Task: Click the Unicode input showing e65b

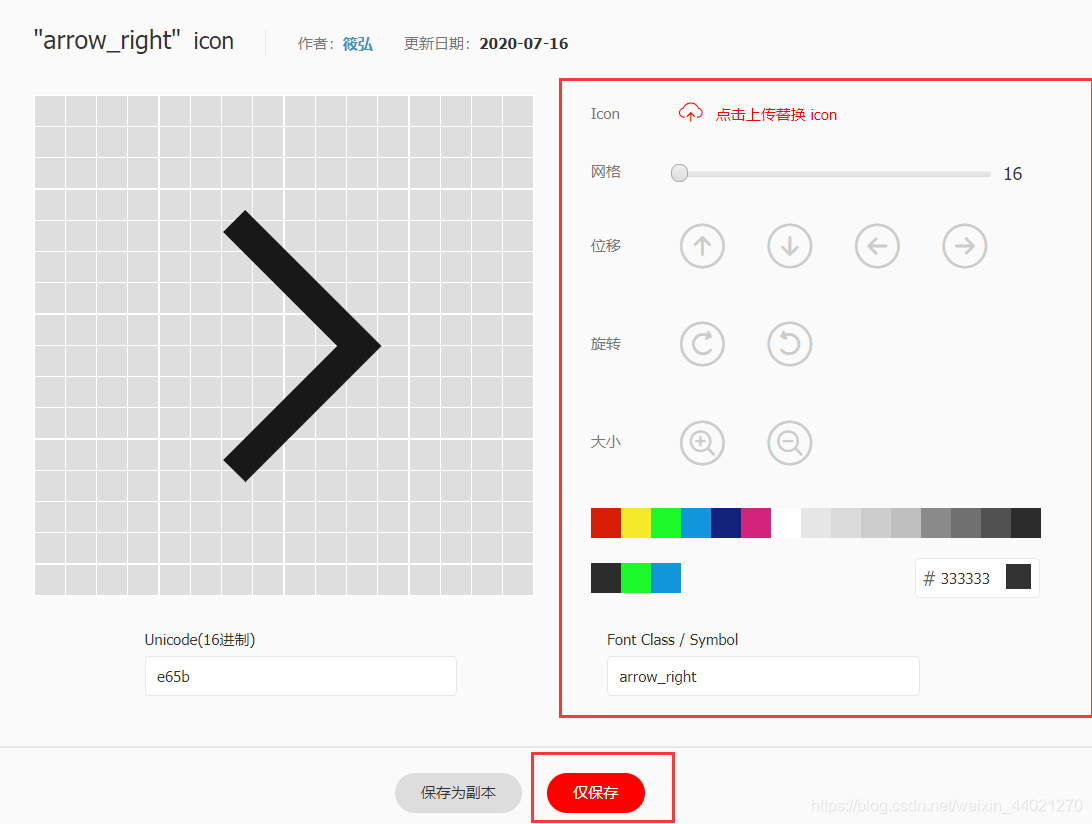Action: coord(300,676)
